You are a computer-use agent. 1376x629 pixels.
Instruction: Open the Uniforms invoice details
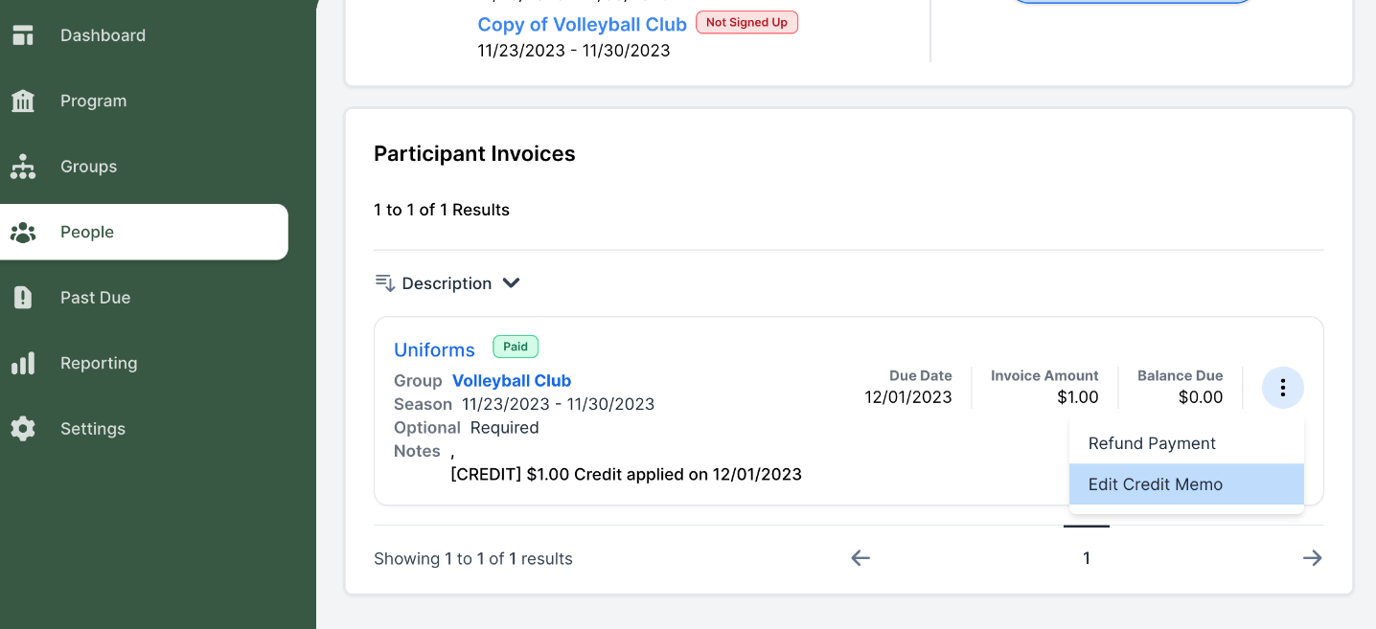(434, 349)
